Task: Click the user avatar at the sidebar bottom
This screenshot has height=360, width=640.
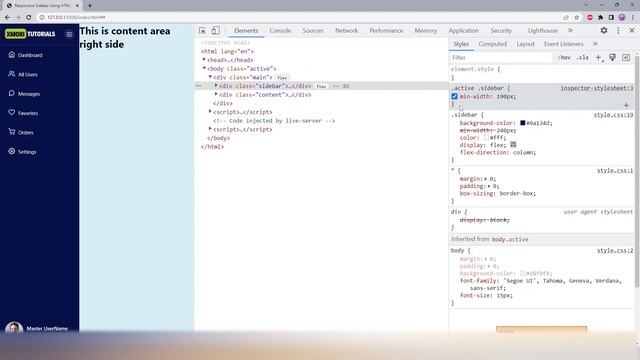Action: [14, 328]
